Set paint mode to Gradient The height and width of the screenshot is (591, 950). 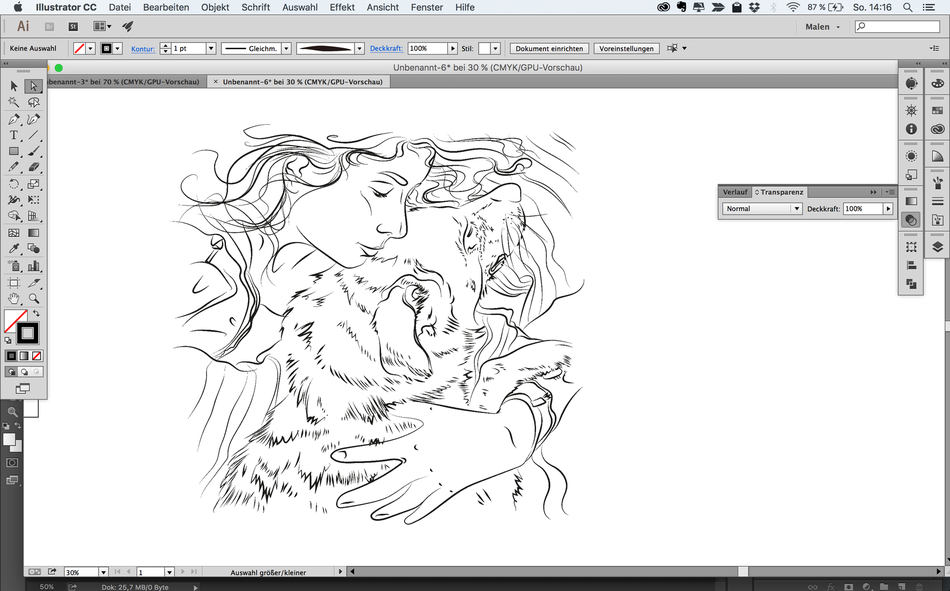(24, 356)
